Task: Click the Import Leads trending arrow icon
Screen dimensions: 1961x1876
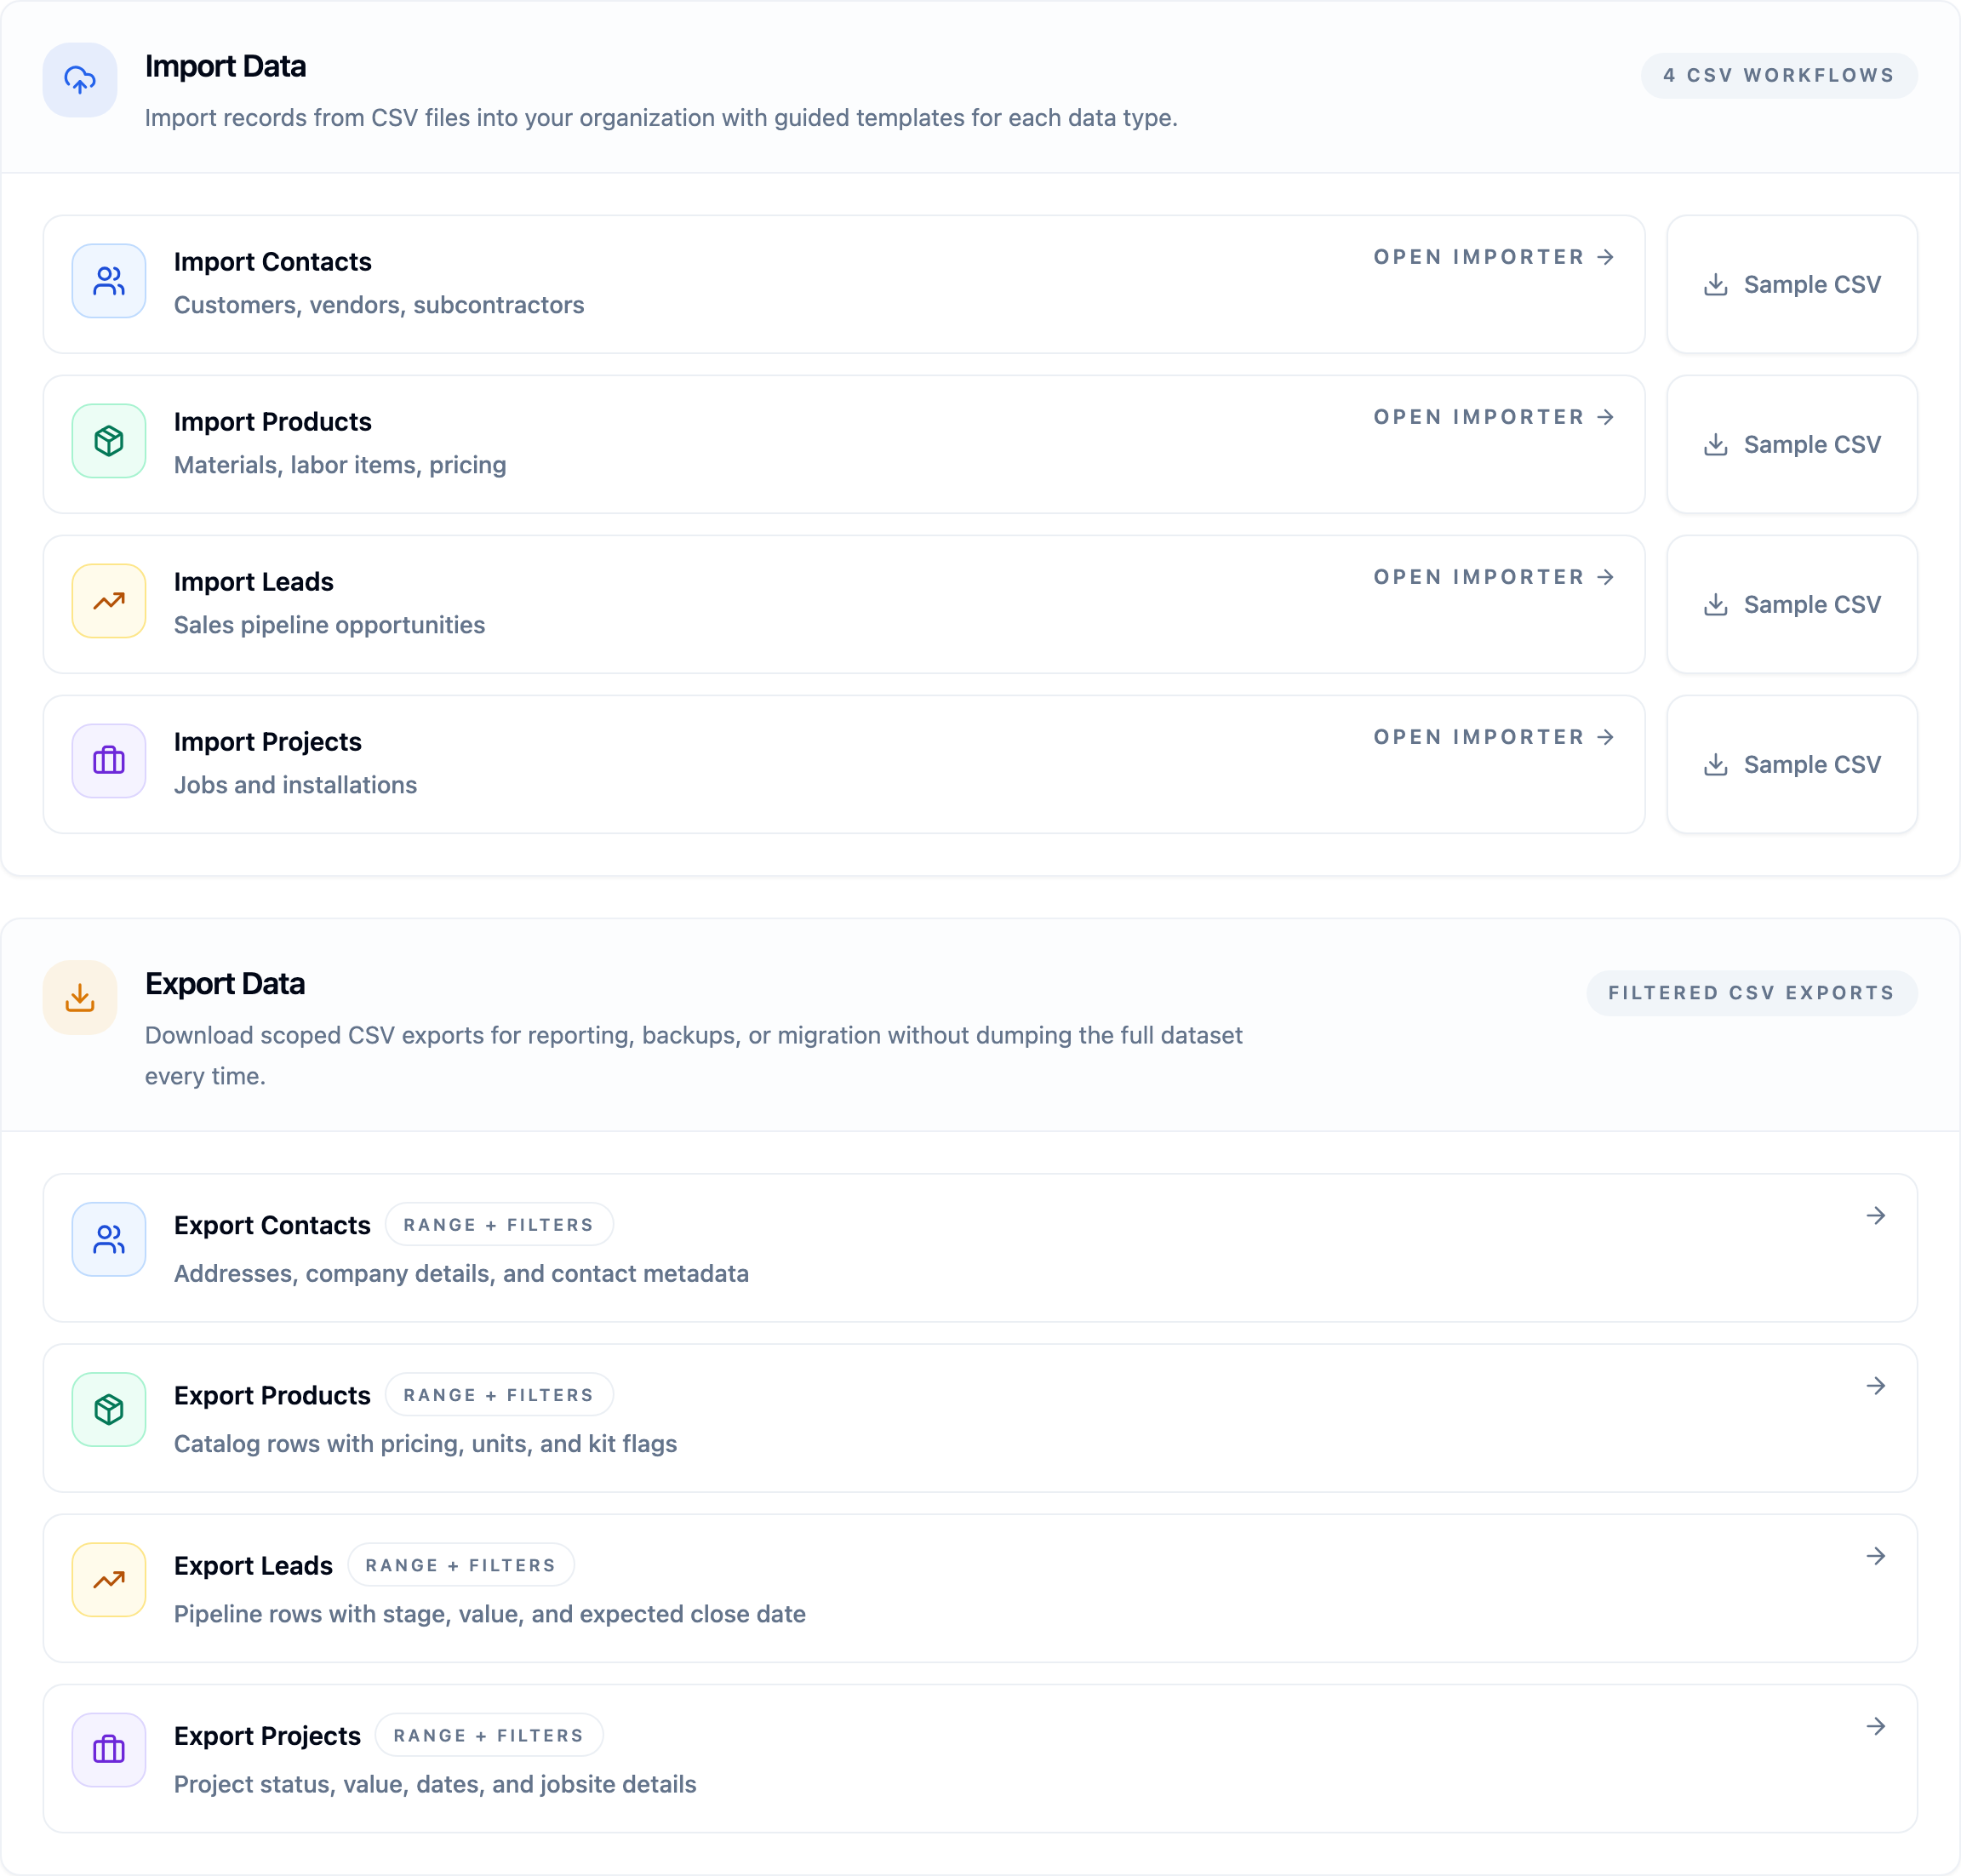Action: (x=109, y=601)
